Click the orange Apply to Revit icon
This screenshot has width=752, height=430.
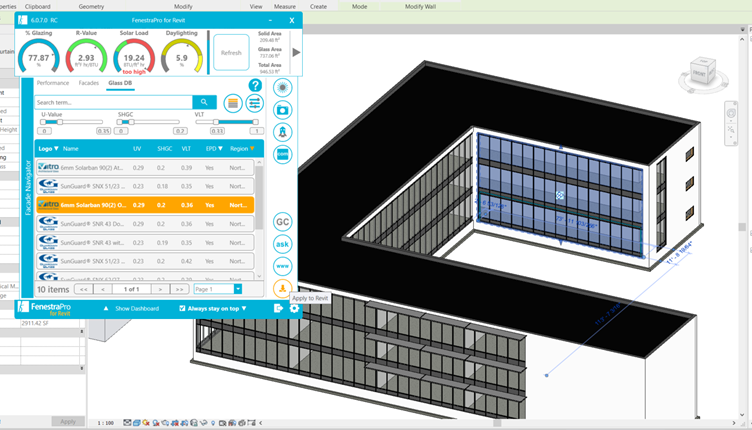(282, 288)
